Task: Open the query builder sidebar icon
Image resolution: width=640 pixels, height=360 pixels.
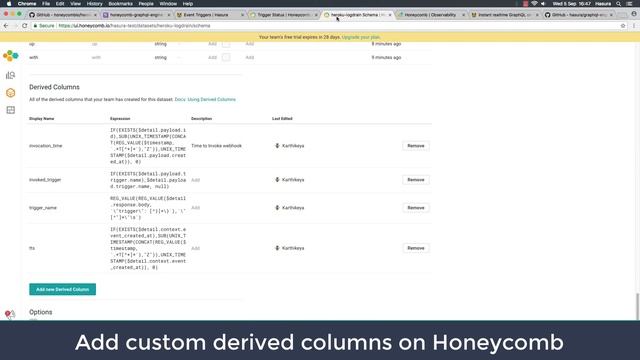Action: point(11,75)
